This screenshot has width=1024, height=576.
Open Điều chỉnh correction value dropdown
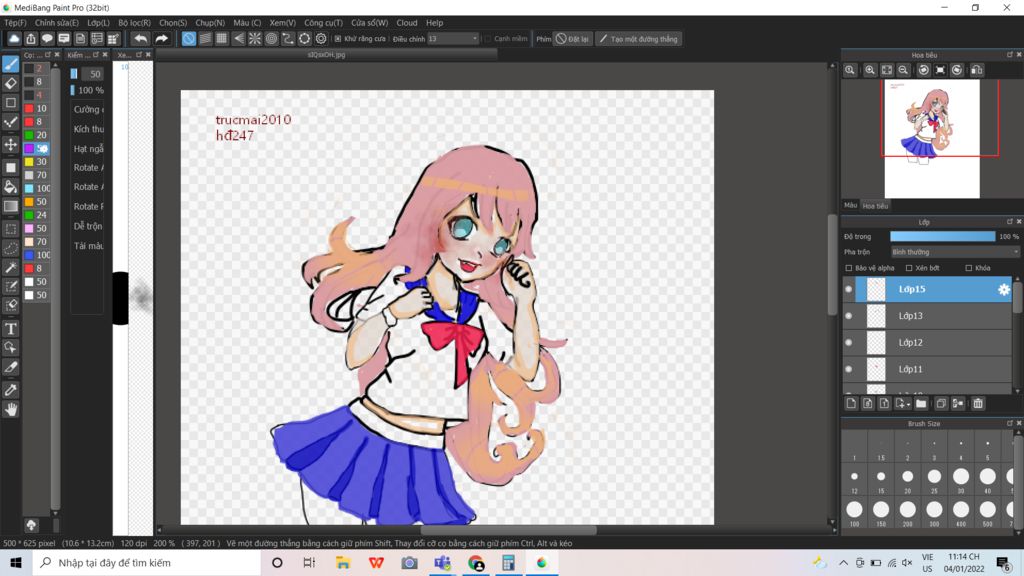pyautogui.click(x=453, y=39)
